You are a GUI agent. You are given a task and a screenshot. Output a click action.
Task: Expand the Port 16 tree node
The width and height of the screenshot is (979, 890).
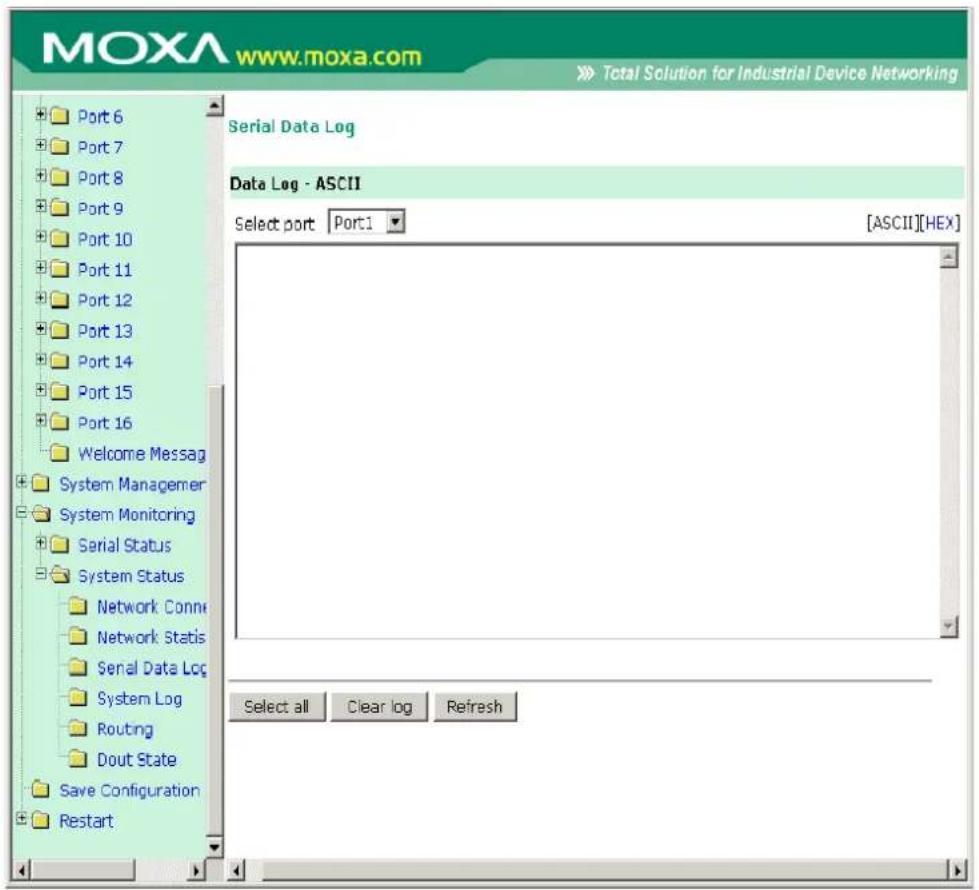point(41,420)
